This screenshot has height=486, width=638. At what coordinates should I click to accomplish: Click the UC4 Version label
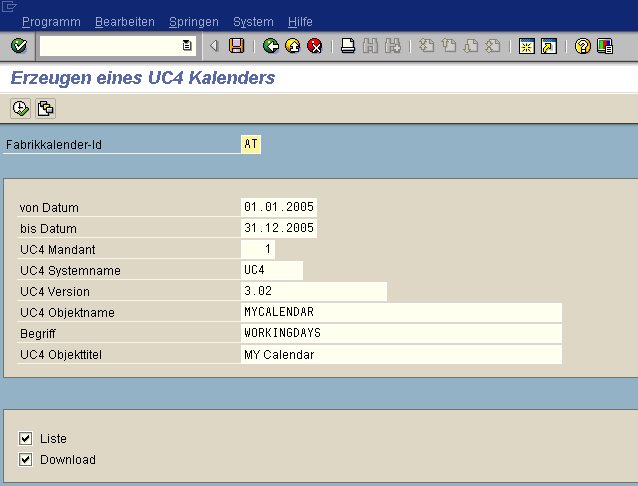click(x=55, y=292)
